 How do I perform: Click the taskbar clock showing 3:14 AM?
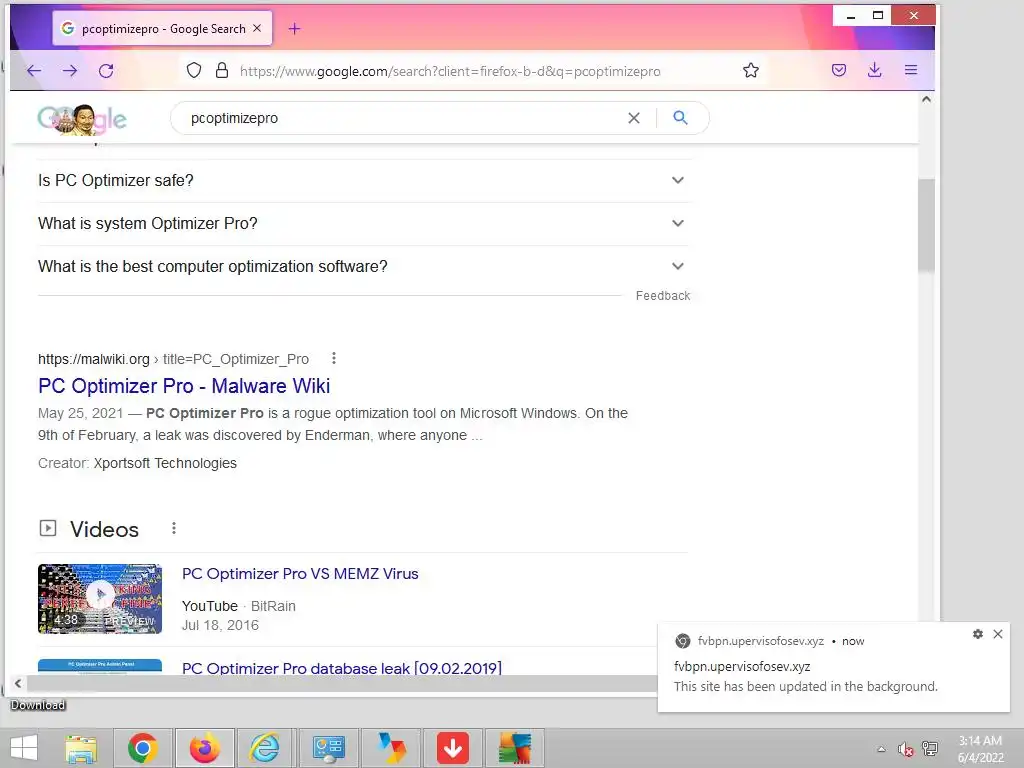click(x=980, y=749)
